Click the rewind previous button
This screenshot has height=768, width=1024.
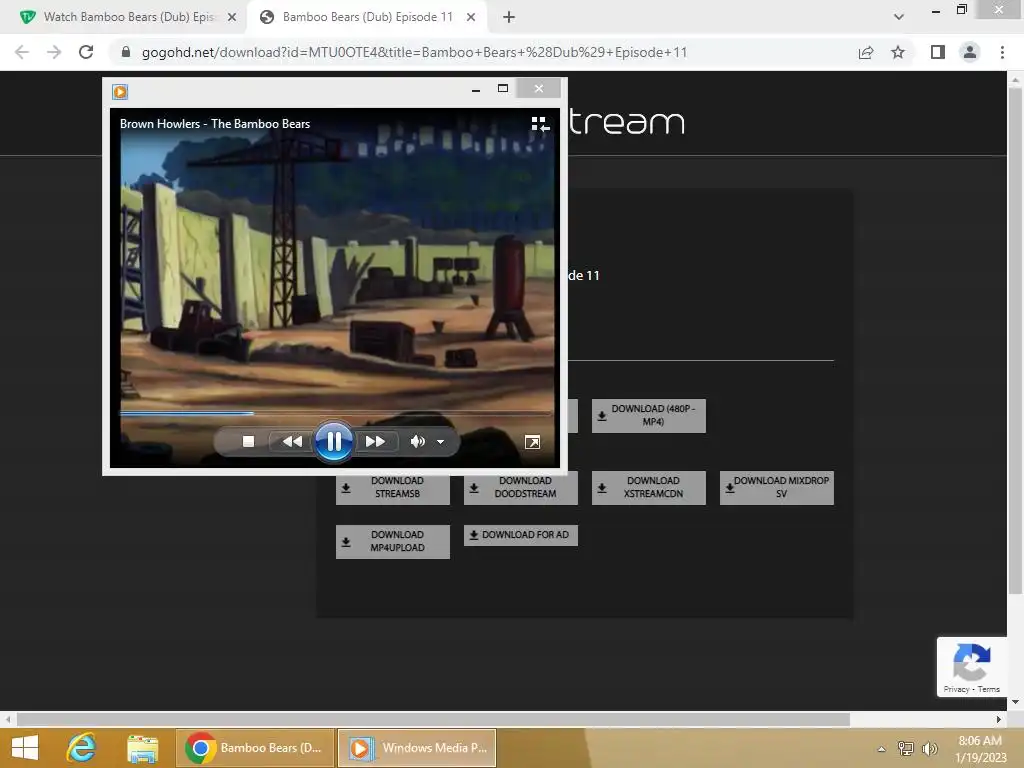coord(292,442)
